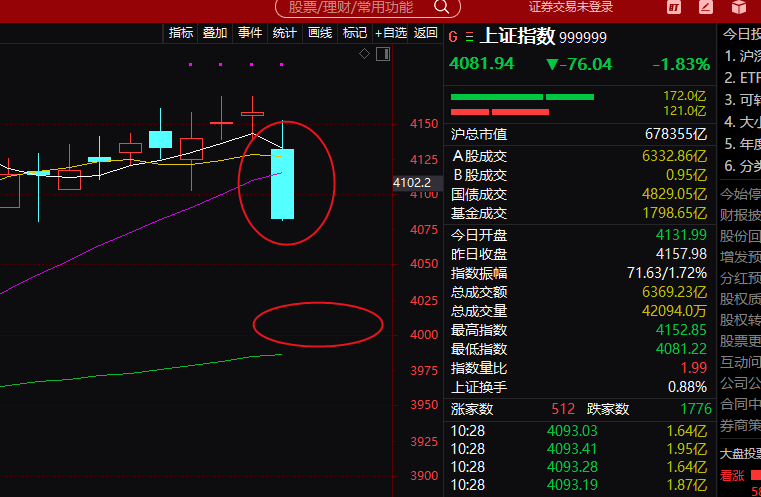This screenshot has height=497, width=761.
Task: Click the 4000 price axis label
Action: coord(424,335)
